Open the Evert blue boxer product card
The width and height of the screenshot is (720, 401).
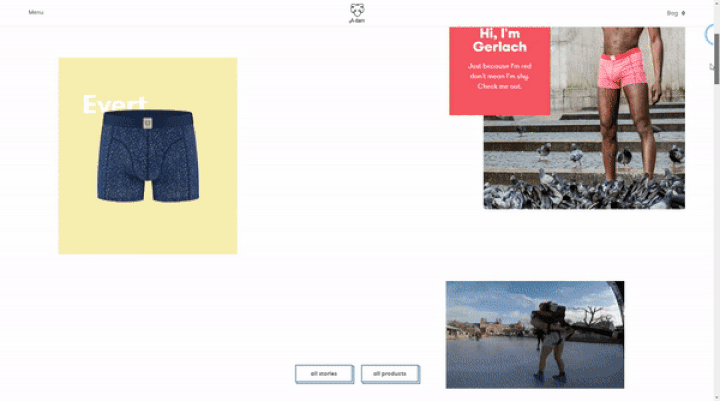point(148,156)
